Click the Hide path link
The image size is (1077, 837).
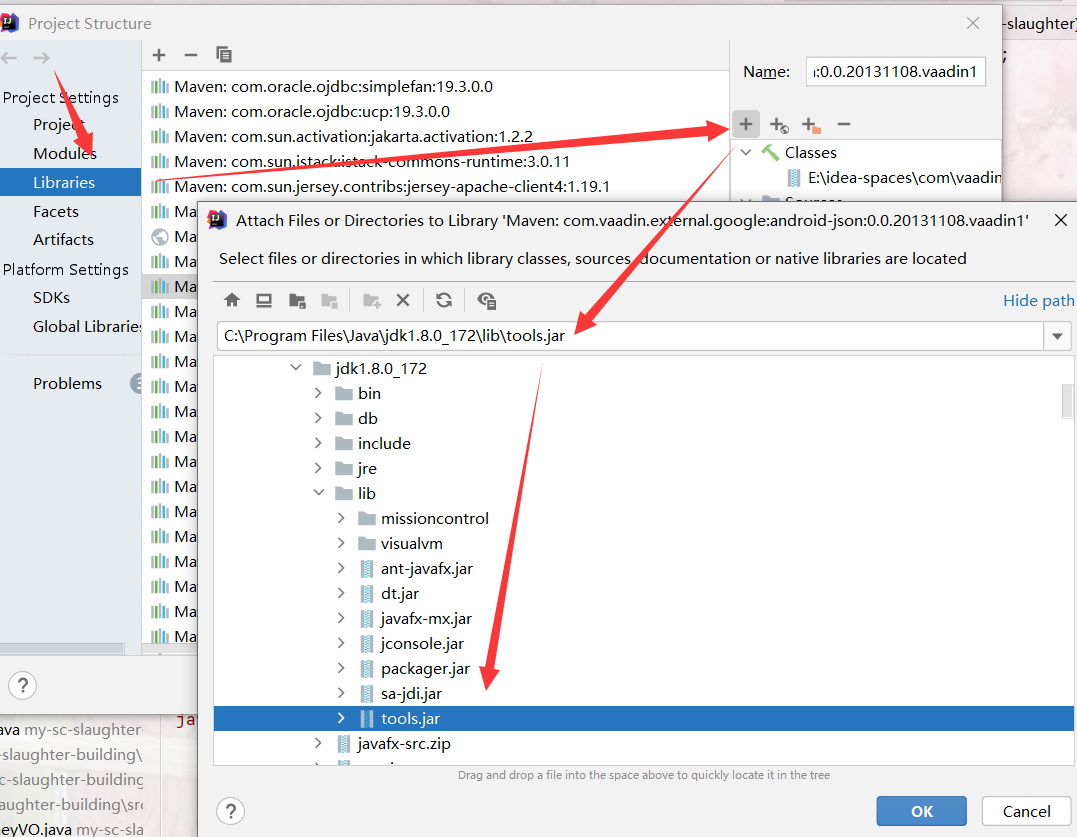1038,299
